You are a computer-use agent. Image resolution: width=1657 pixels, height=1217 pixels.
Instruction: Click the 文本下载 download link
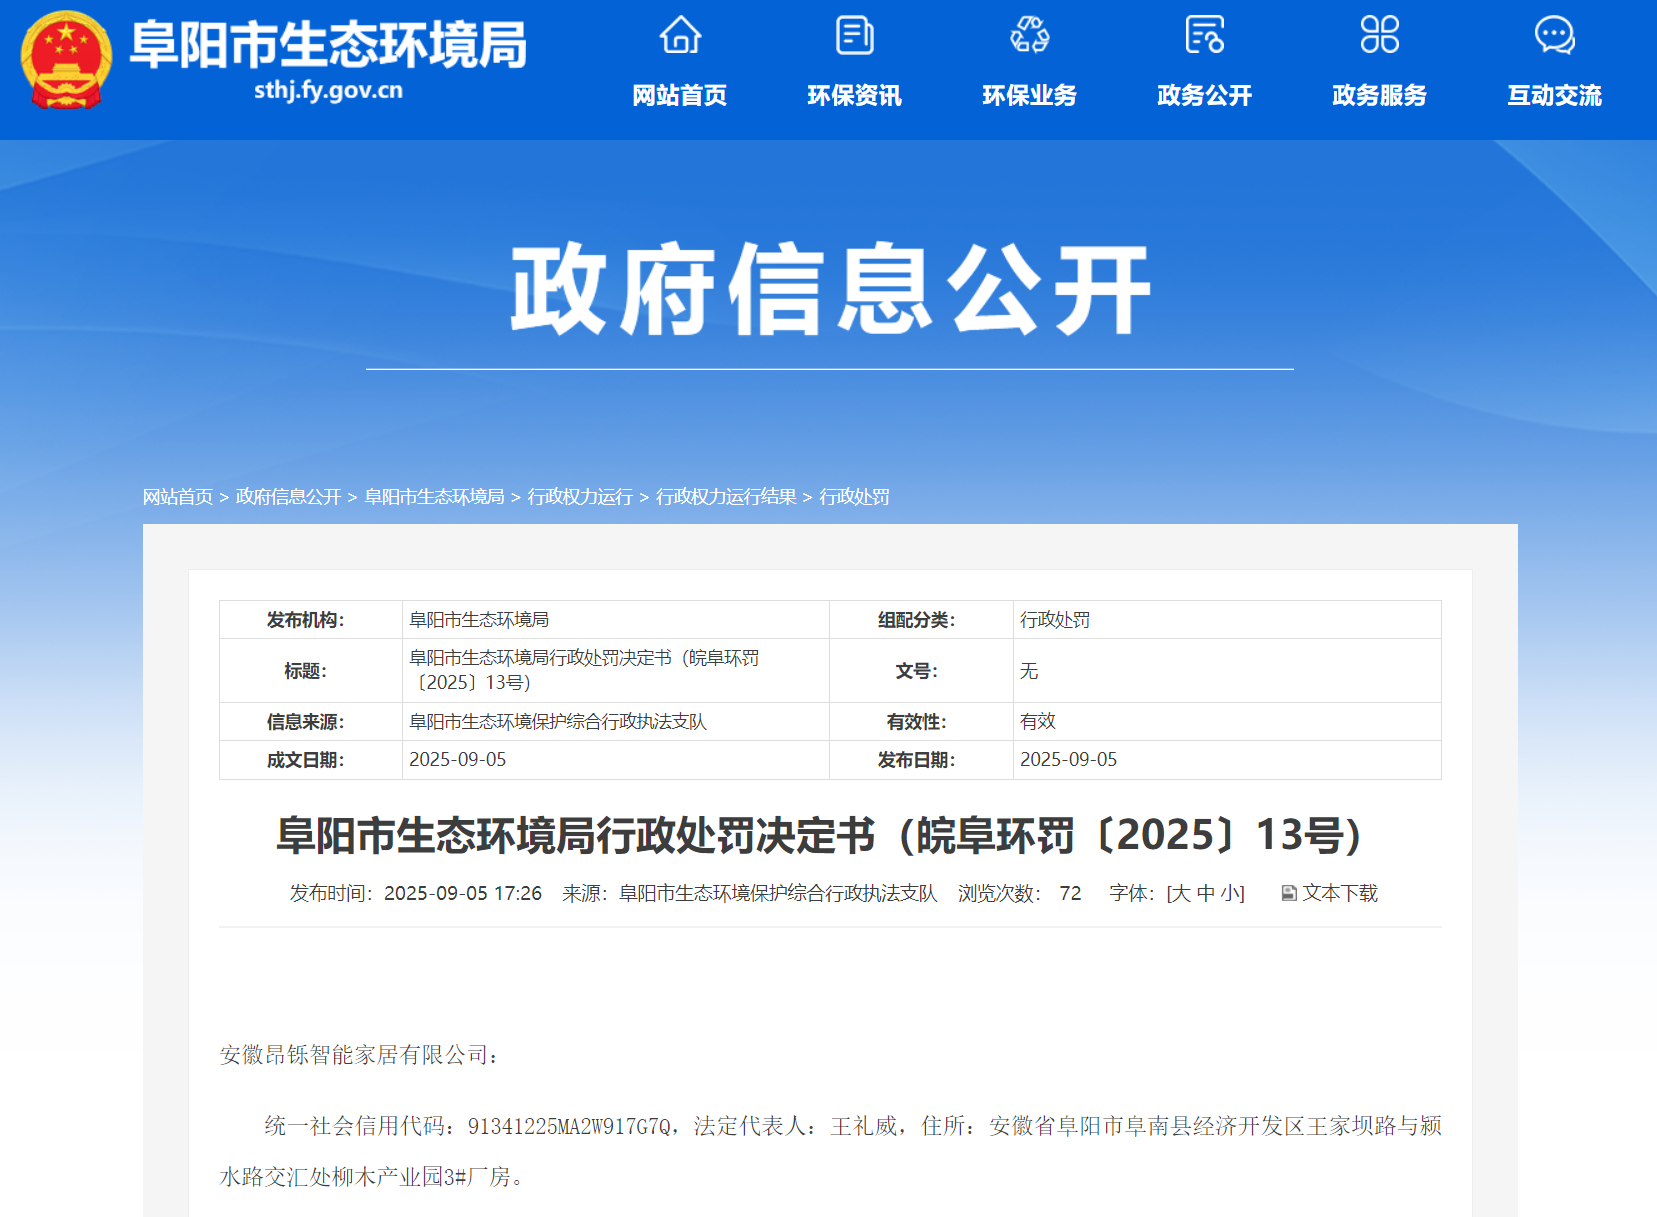[x=1340, y=893]
